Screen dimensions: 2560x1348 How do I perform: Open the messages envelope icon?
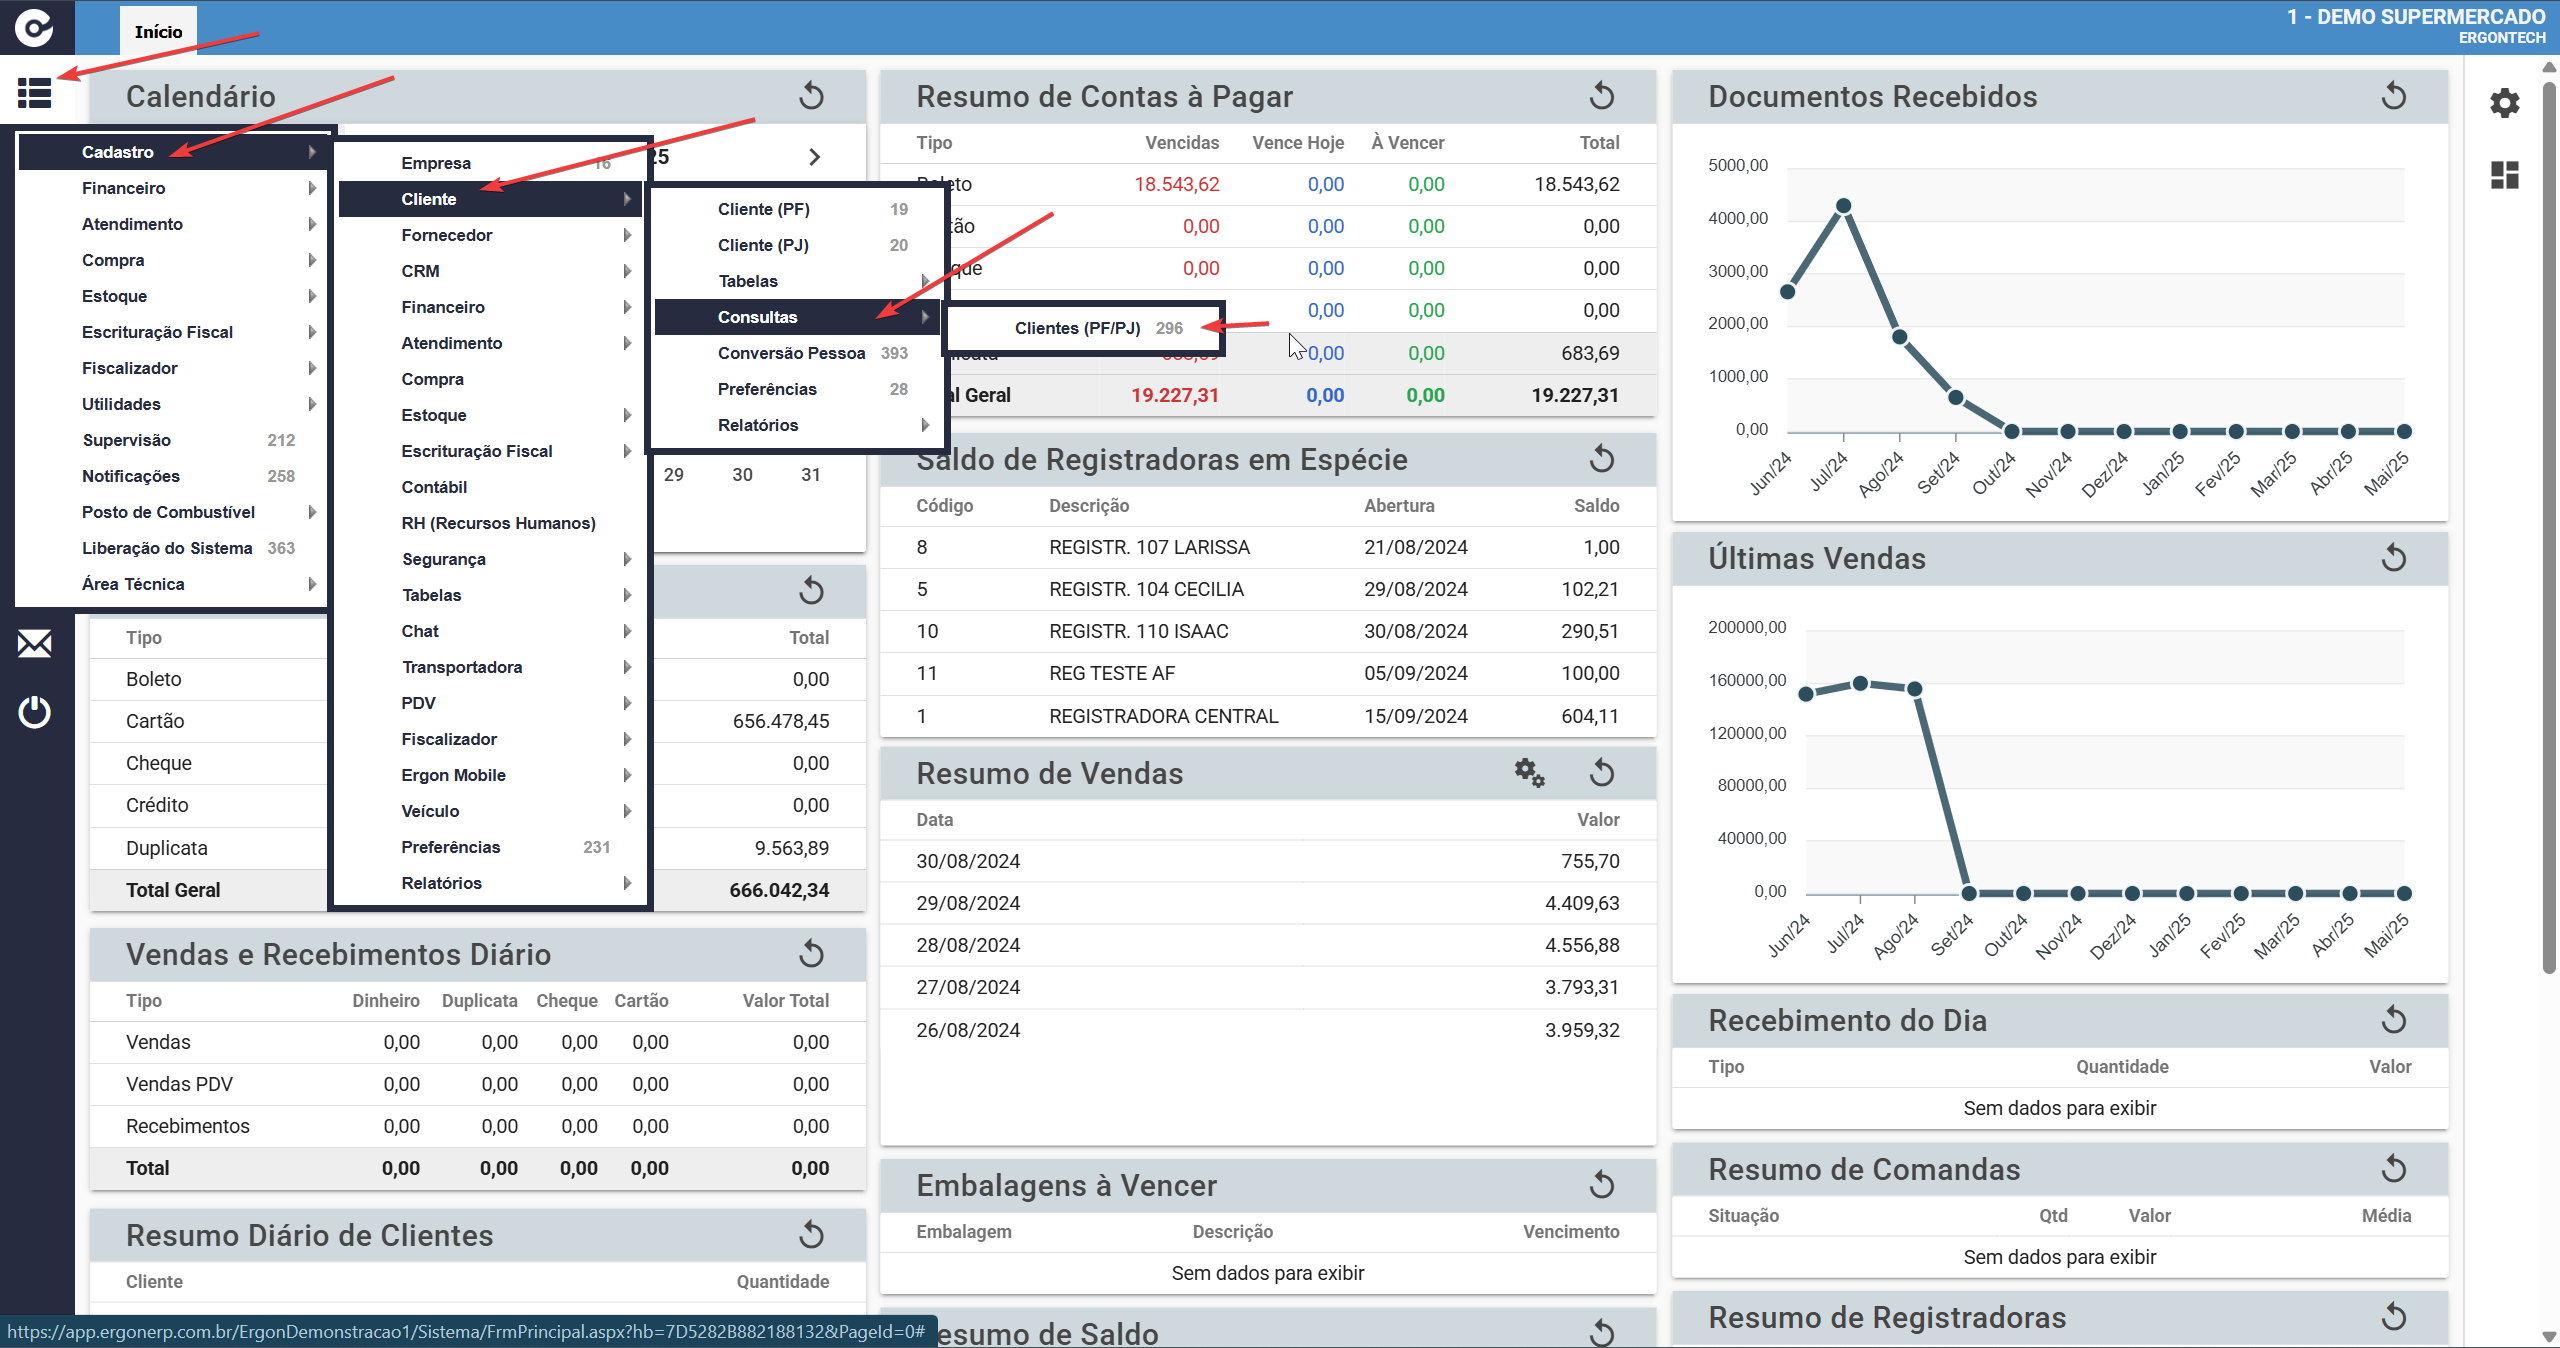click(x=35, y=643)
